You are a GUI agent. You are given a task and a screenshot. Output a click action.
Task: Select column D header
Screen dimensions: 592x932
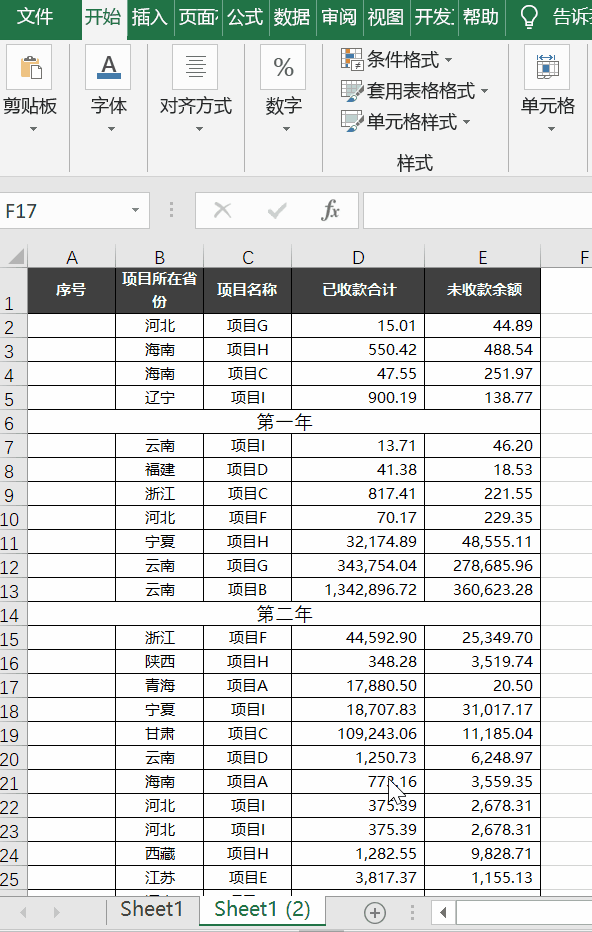tap(358, 257)
